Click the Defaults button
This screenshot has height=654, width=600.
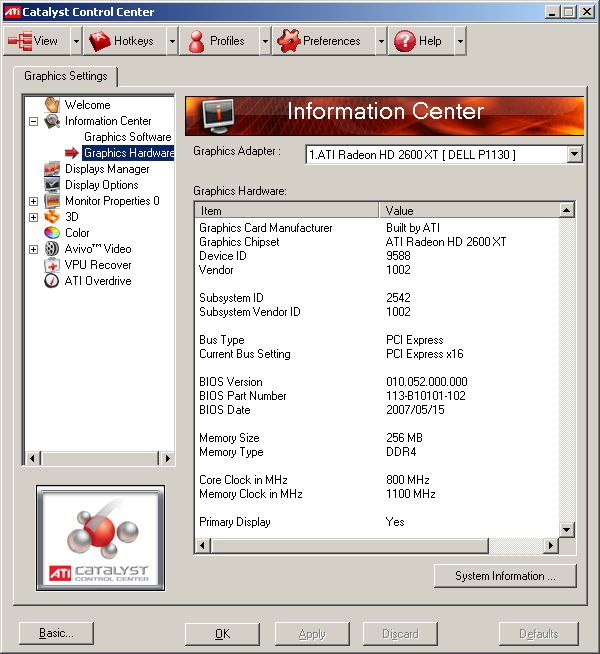[539, 634]
